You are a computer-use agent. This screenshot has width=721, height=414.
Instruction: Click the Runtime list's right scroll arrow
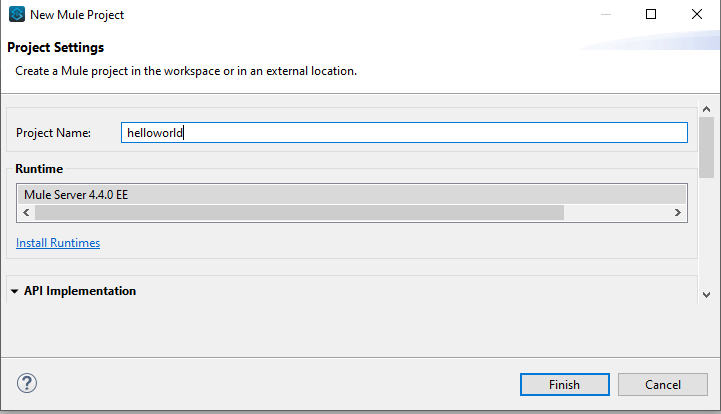677,213
